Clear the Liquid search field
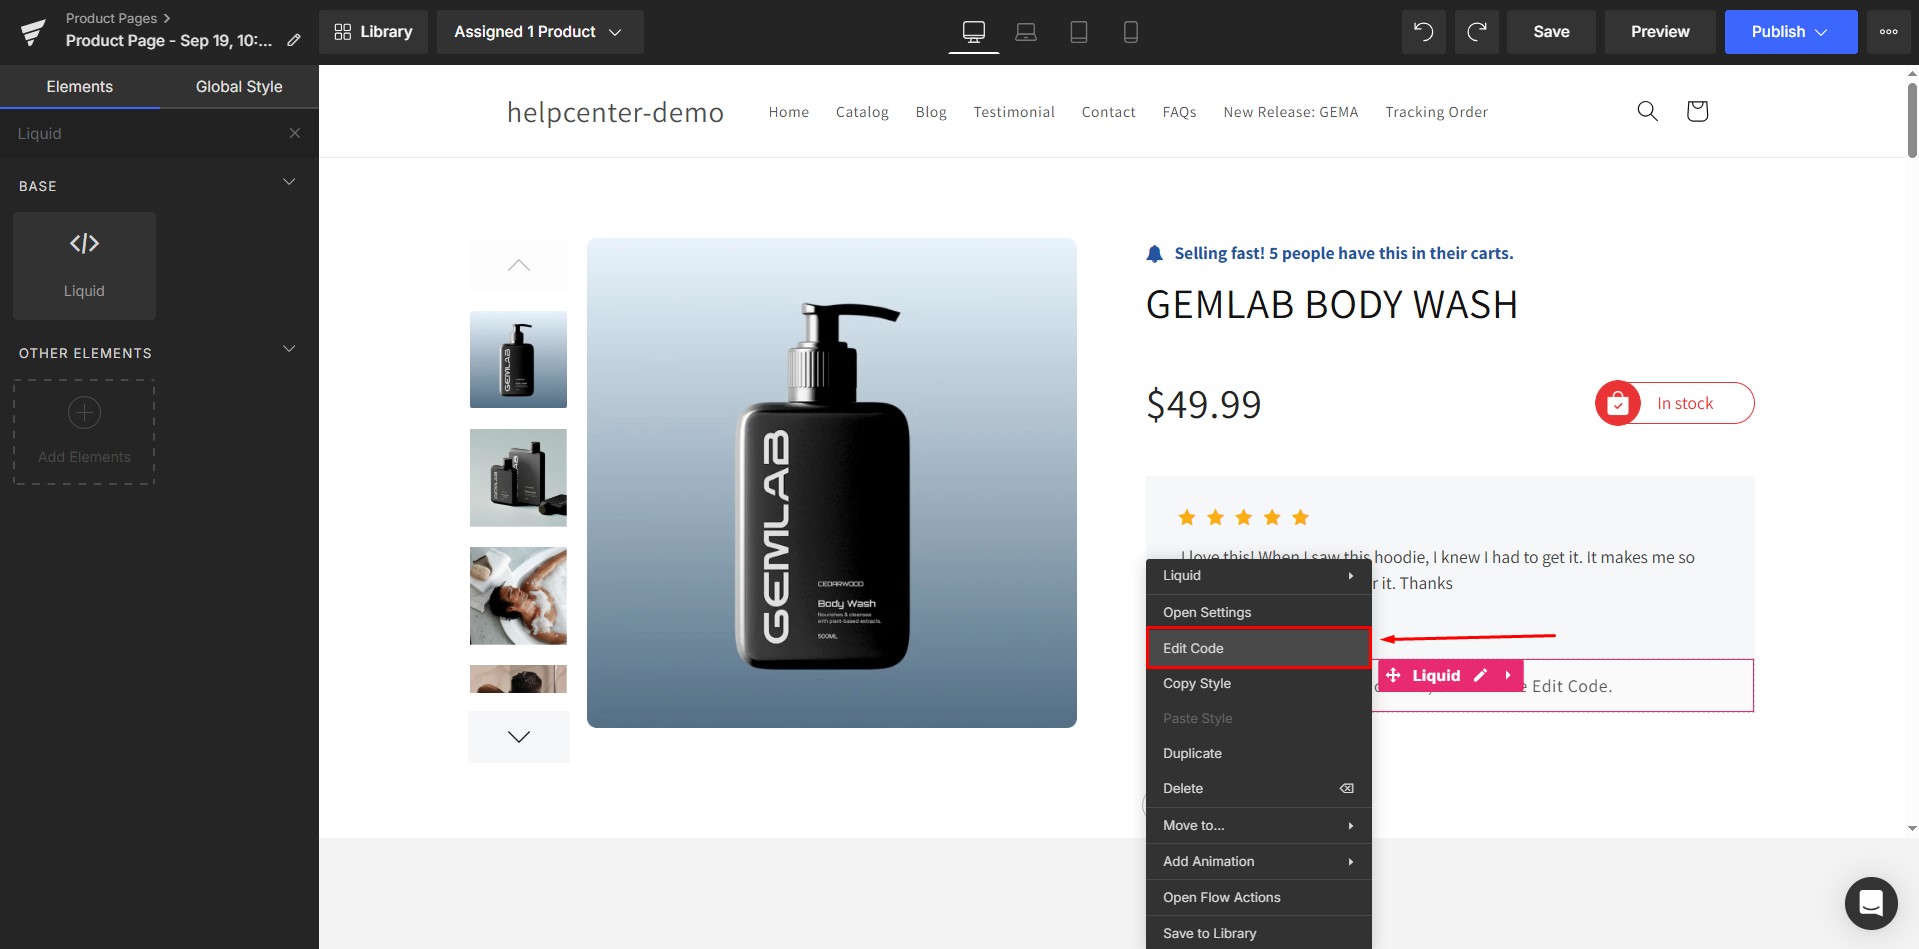This screenshot has width=1919, height=949. coord(294,133)
